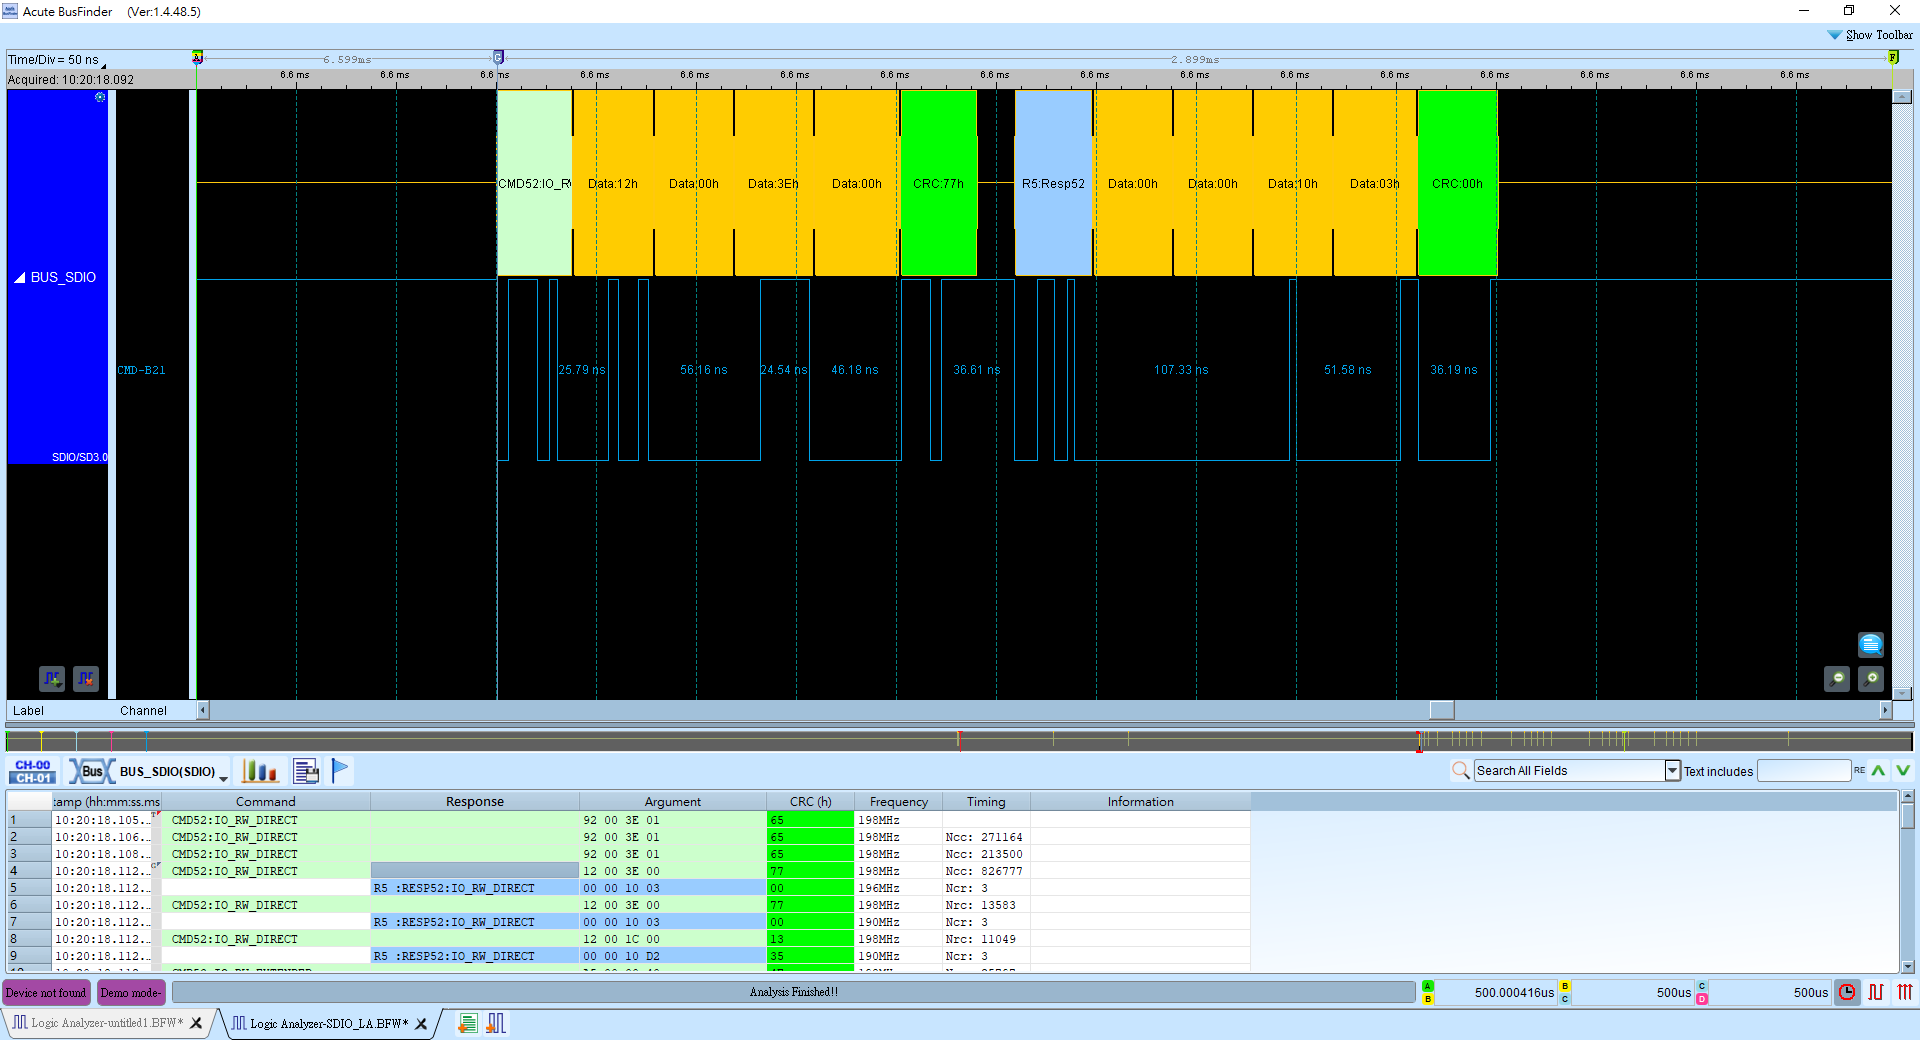This screenshot has height=1040, width=1920.
Task: Add a new protocol analyzer document
Action: pyautogui.click(x=467, y=1023)
